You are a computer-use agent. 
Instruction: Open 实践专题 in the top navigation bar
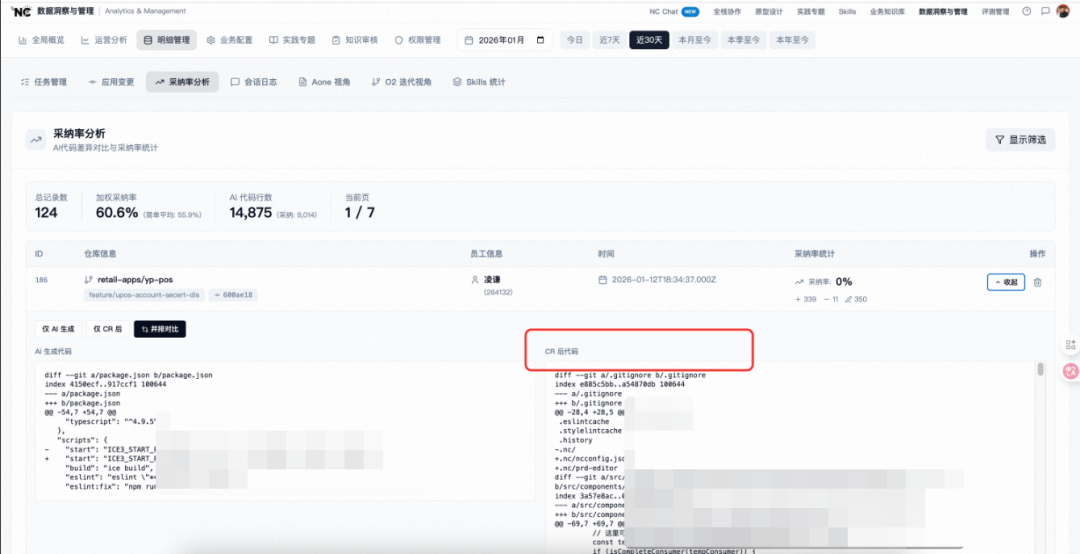811,12
